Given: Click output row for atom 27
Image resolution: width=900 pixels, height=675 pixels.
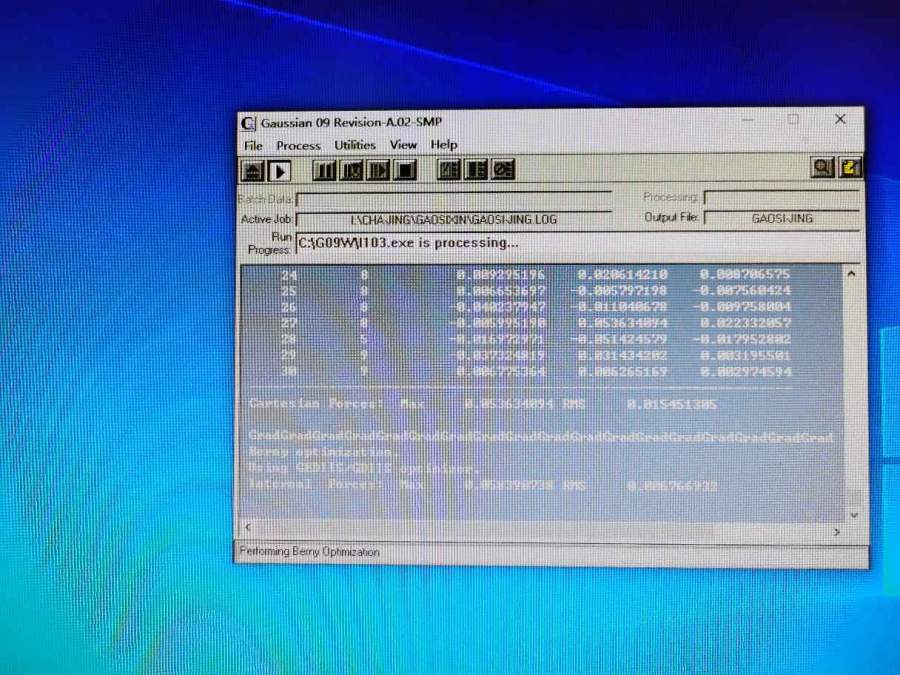Looking at the screenshot, I should point(536,324).
